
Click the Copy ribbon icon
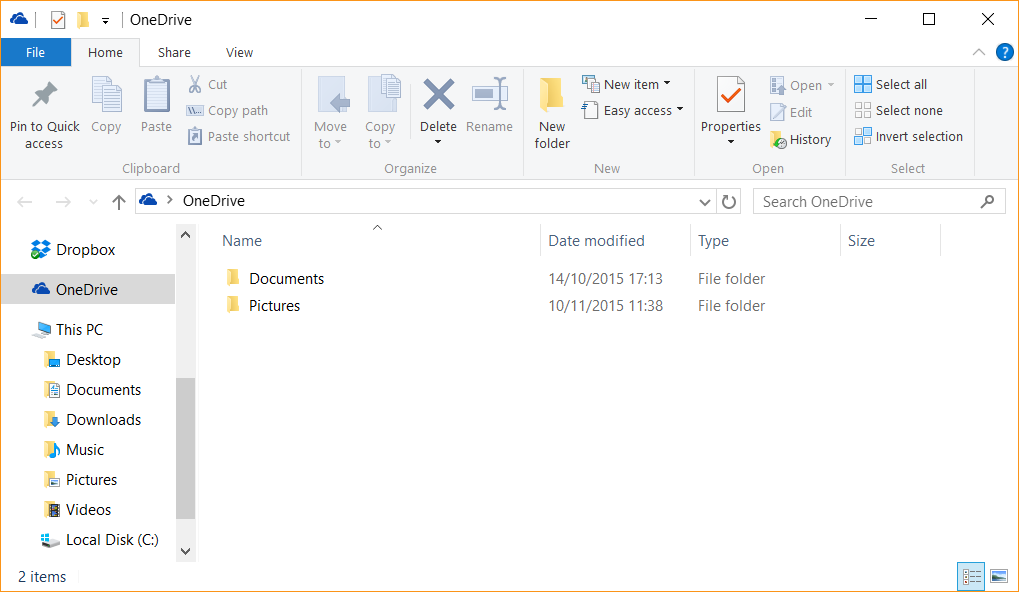tap(106, 95)
